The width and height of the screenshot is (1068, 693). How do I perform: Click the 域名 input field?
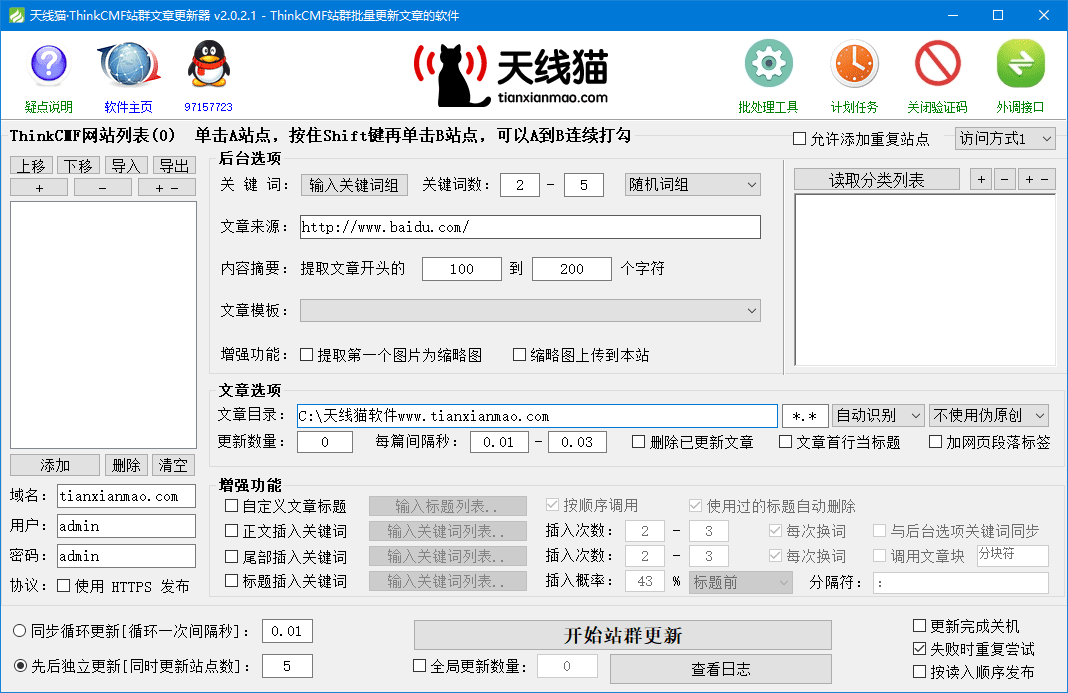[126, 496]
